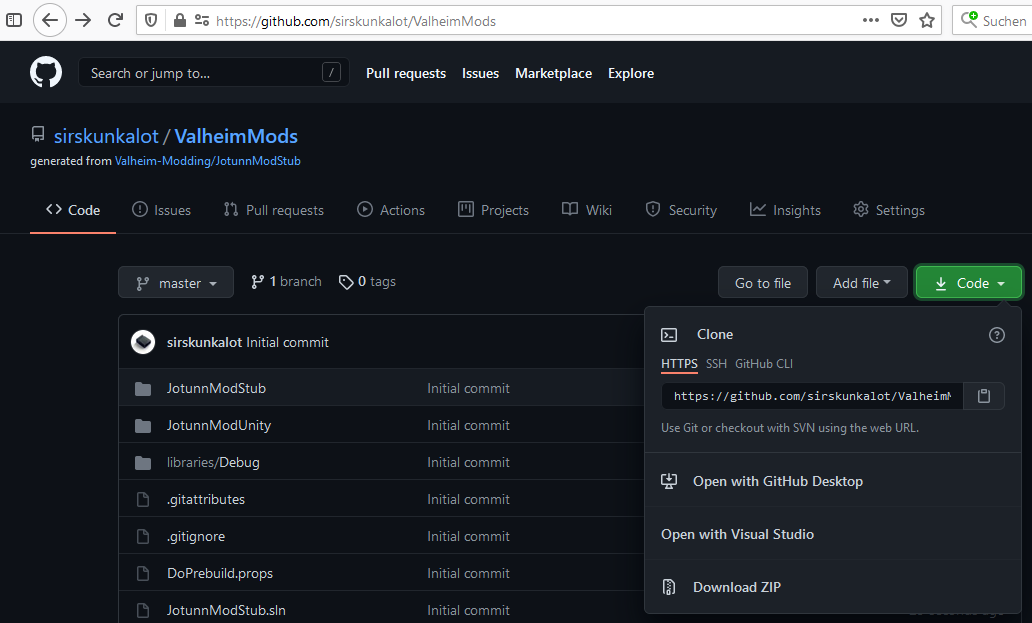Image resolution: width=1032 pixels, height=623 pixels.
Task: Click the terminal icon beside Clone
Action: click(669, 335)
